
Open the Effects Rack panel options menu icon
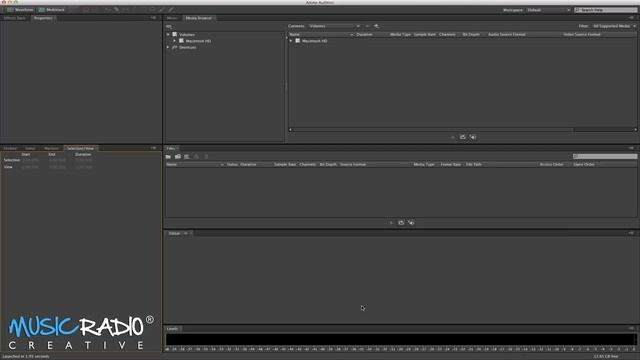tap(153, 18)
